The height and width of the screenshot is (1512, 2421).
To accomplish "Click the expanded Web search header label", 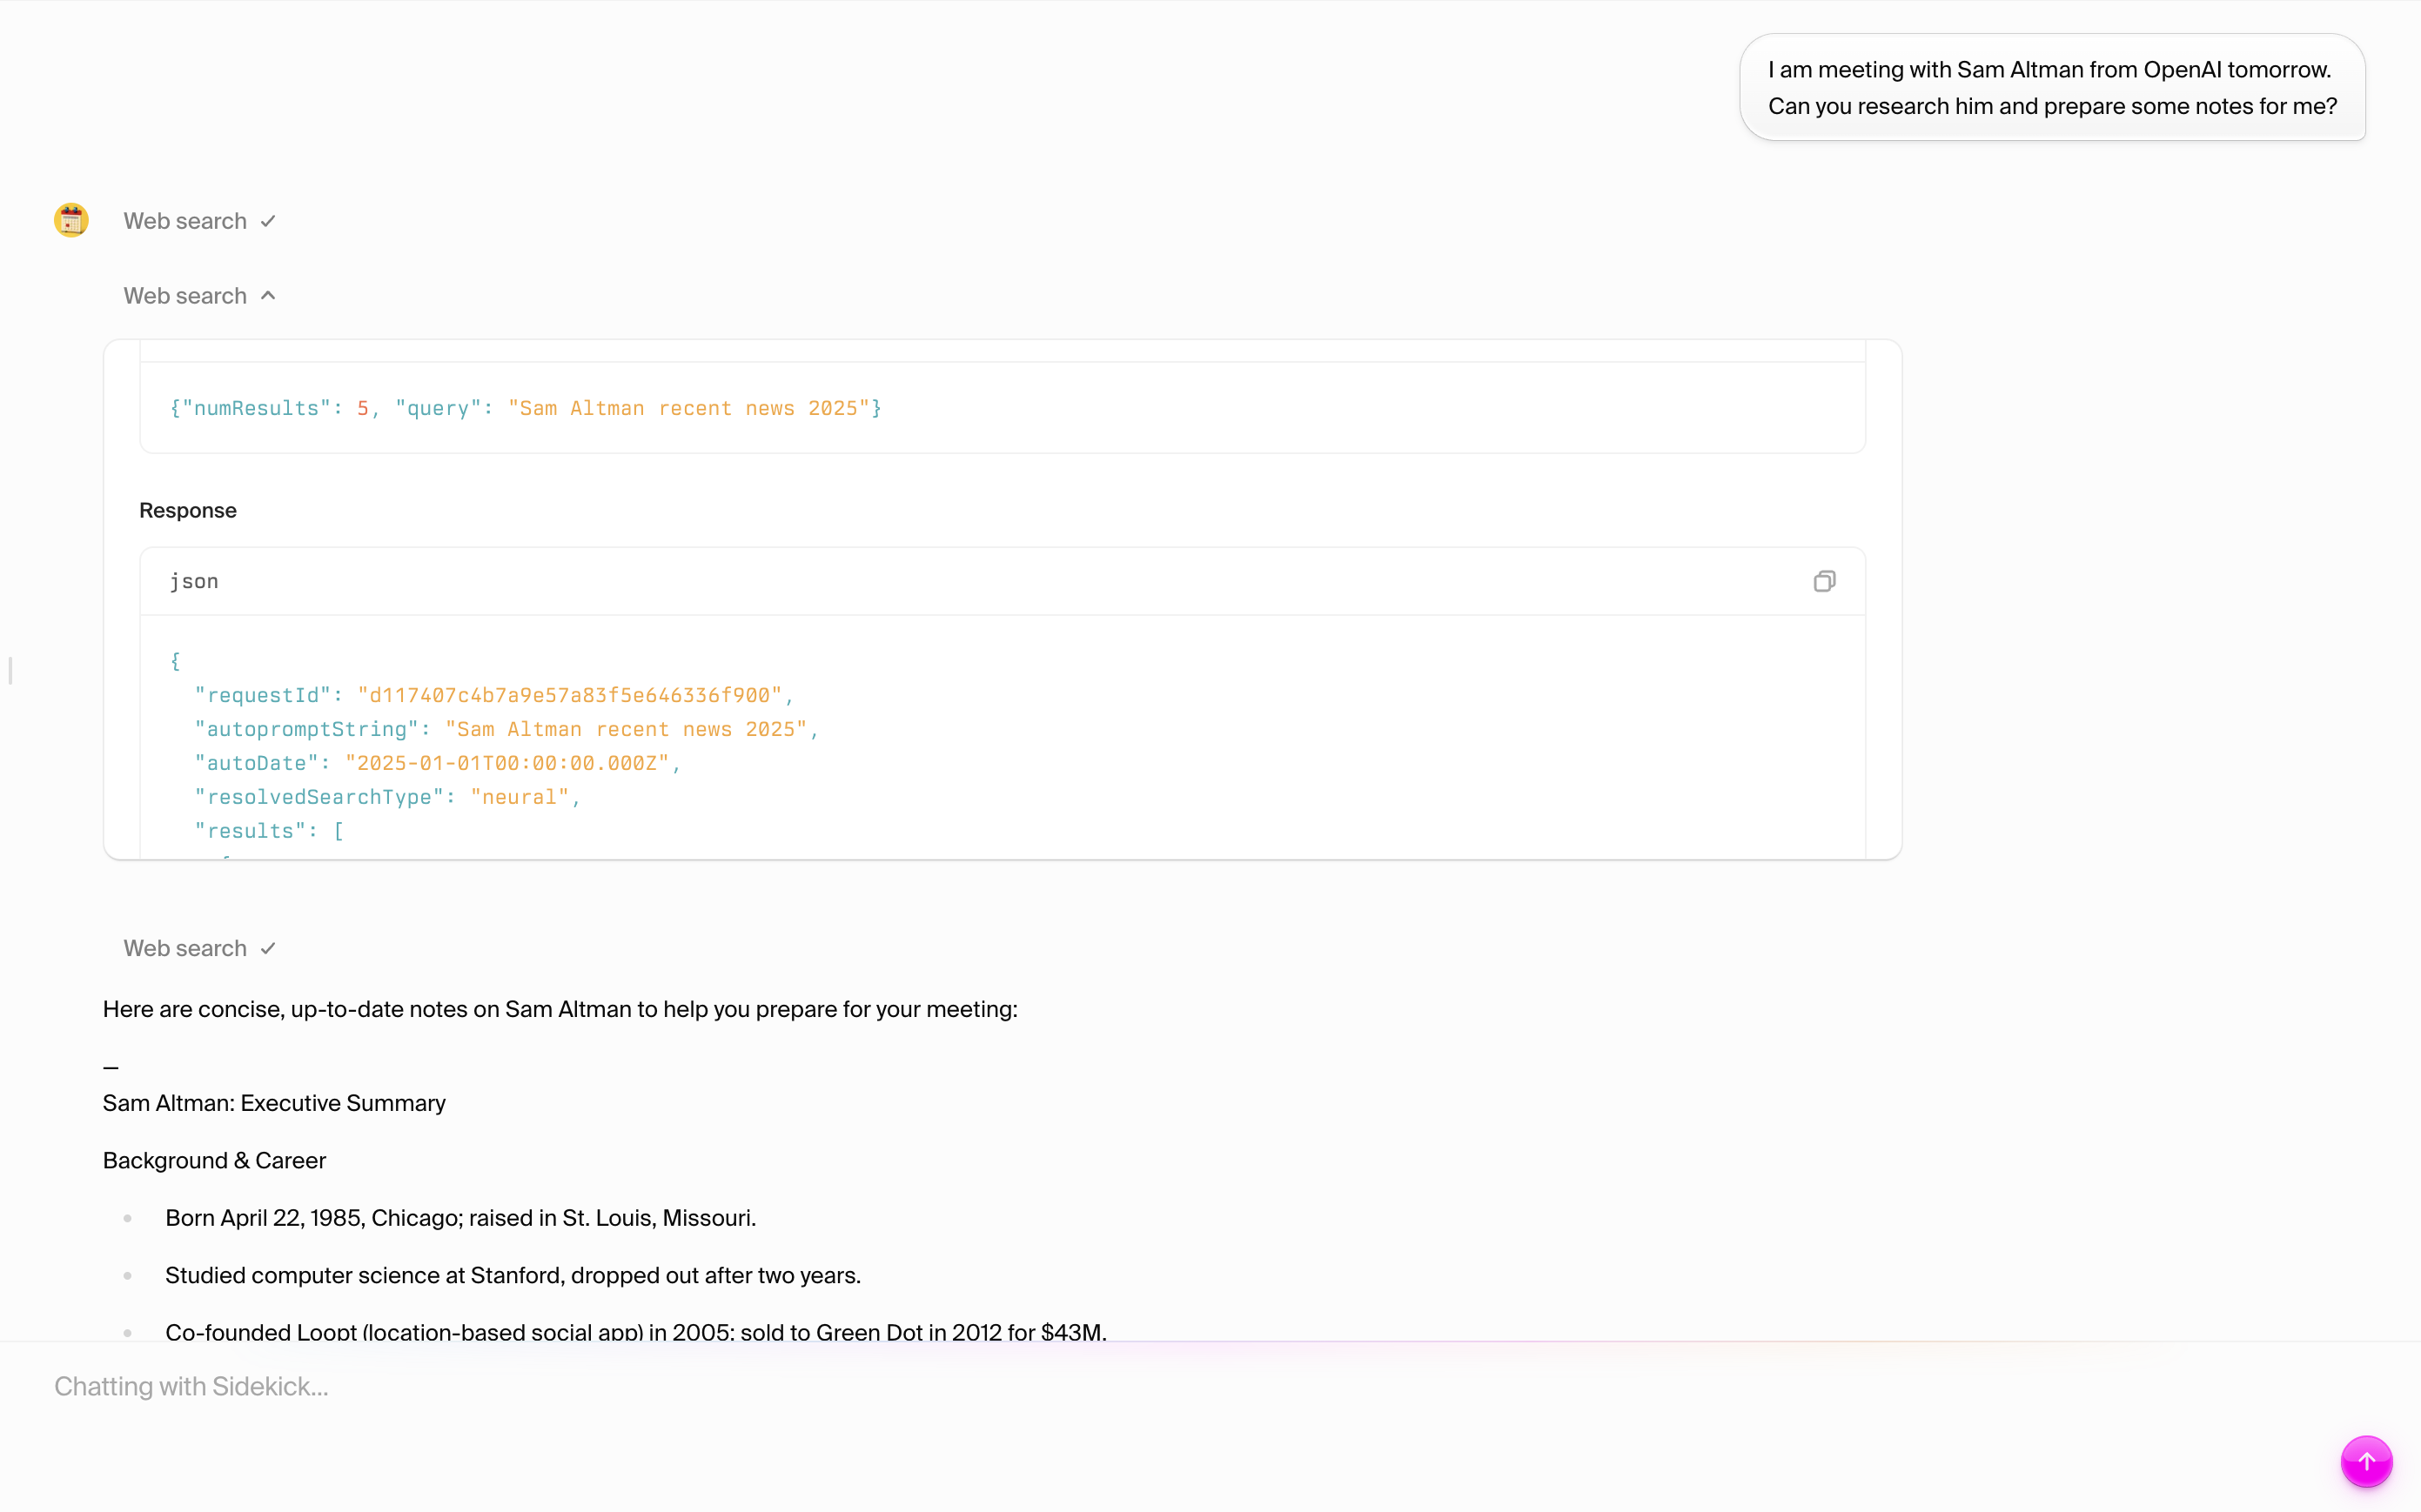I will tap(184, 295).
